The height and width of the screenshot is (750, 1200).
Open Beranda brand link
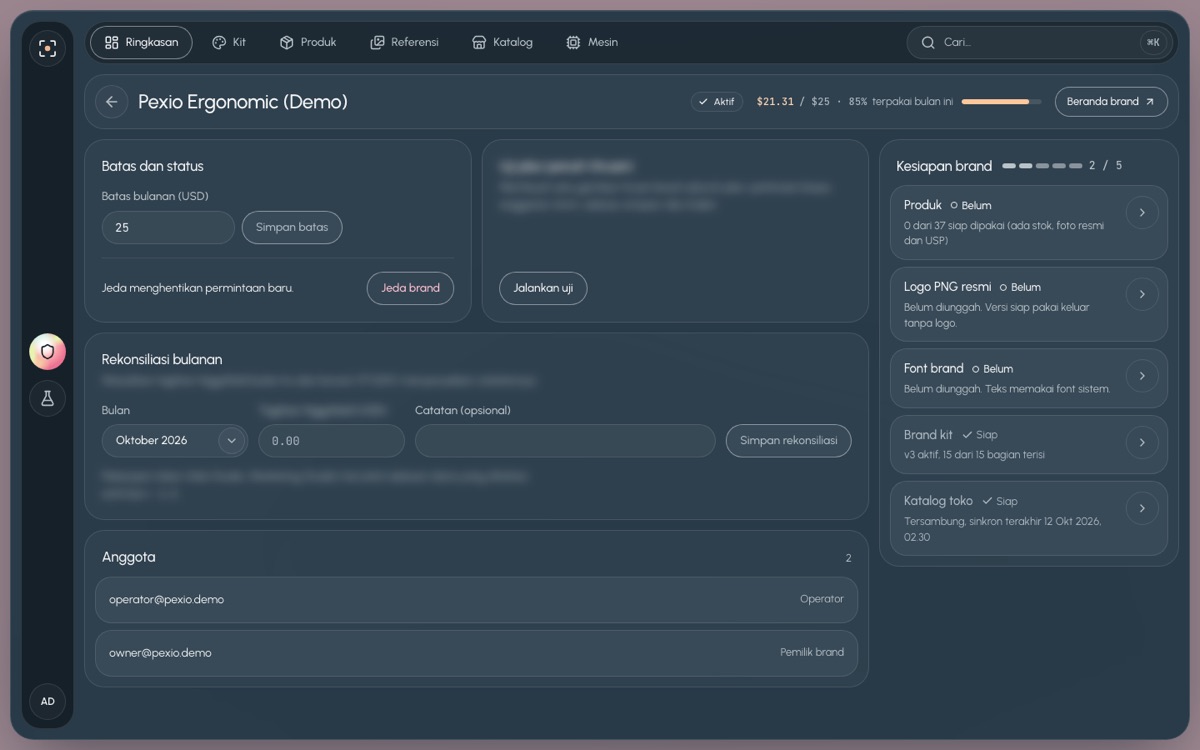[x=1111, y=102]
